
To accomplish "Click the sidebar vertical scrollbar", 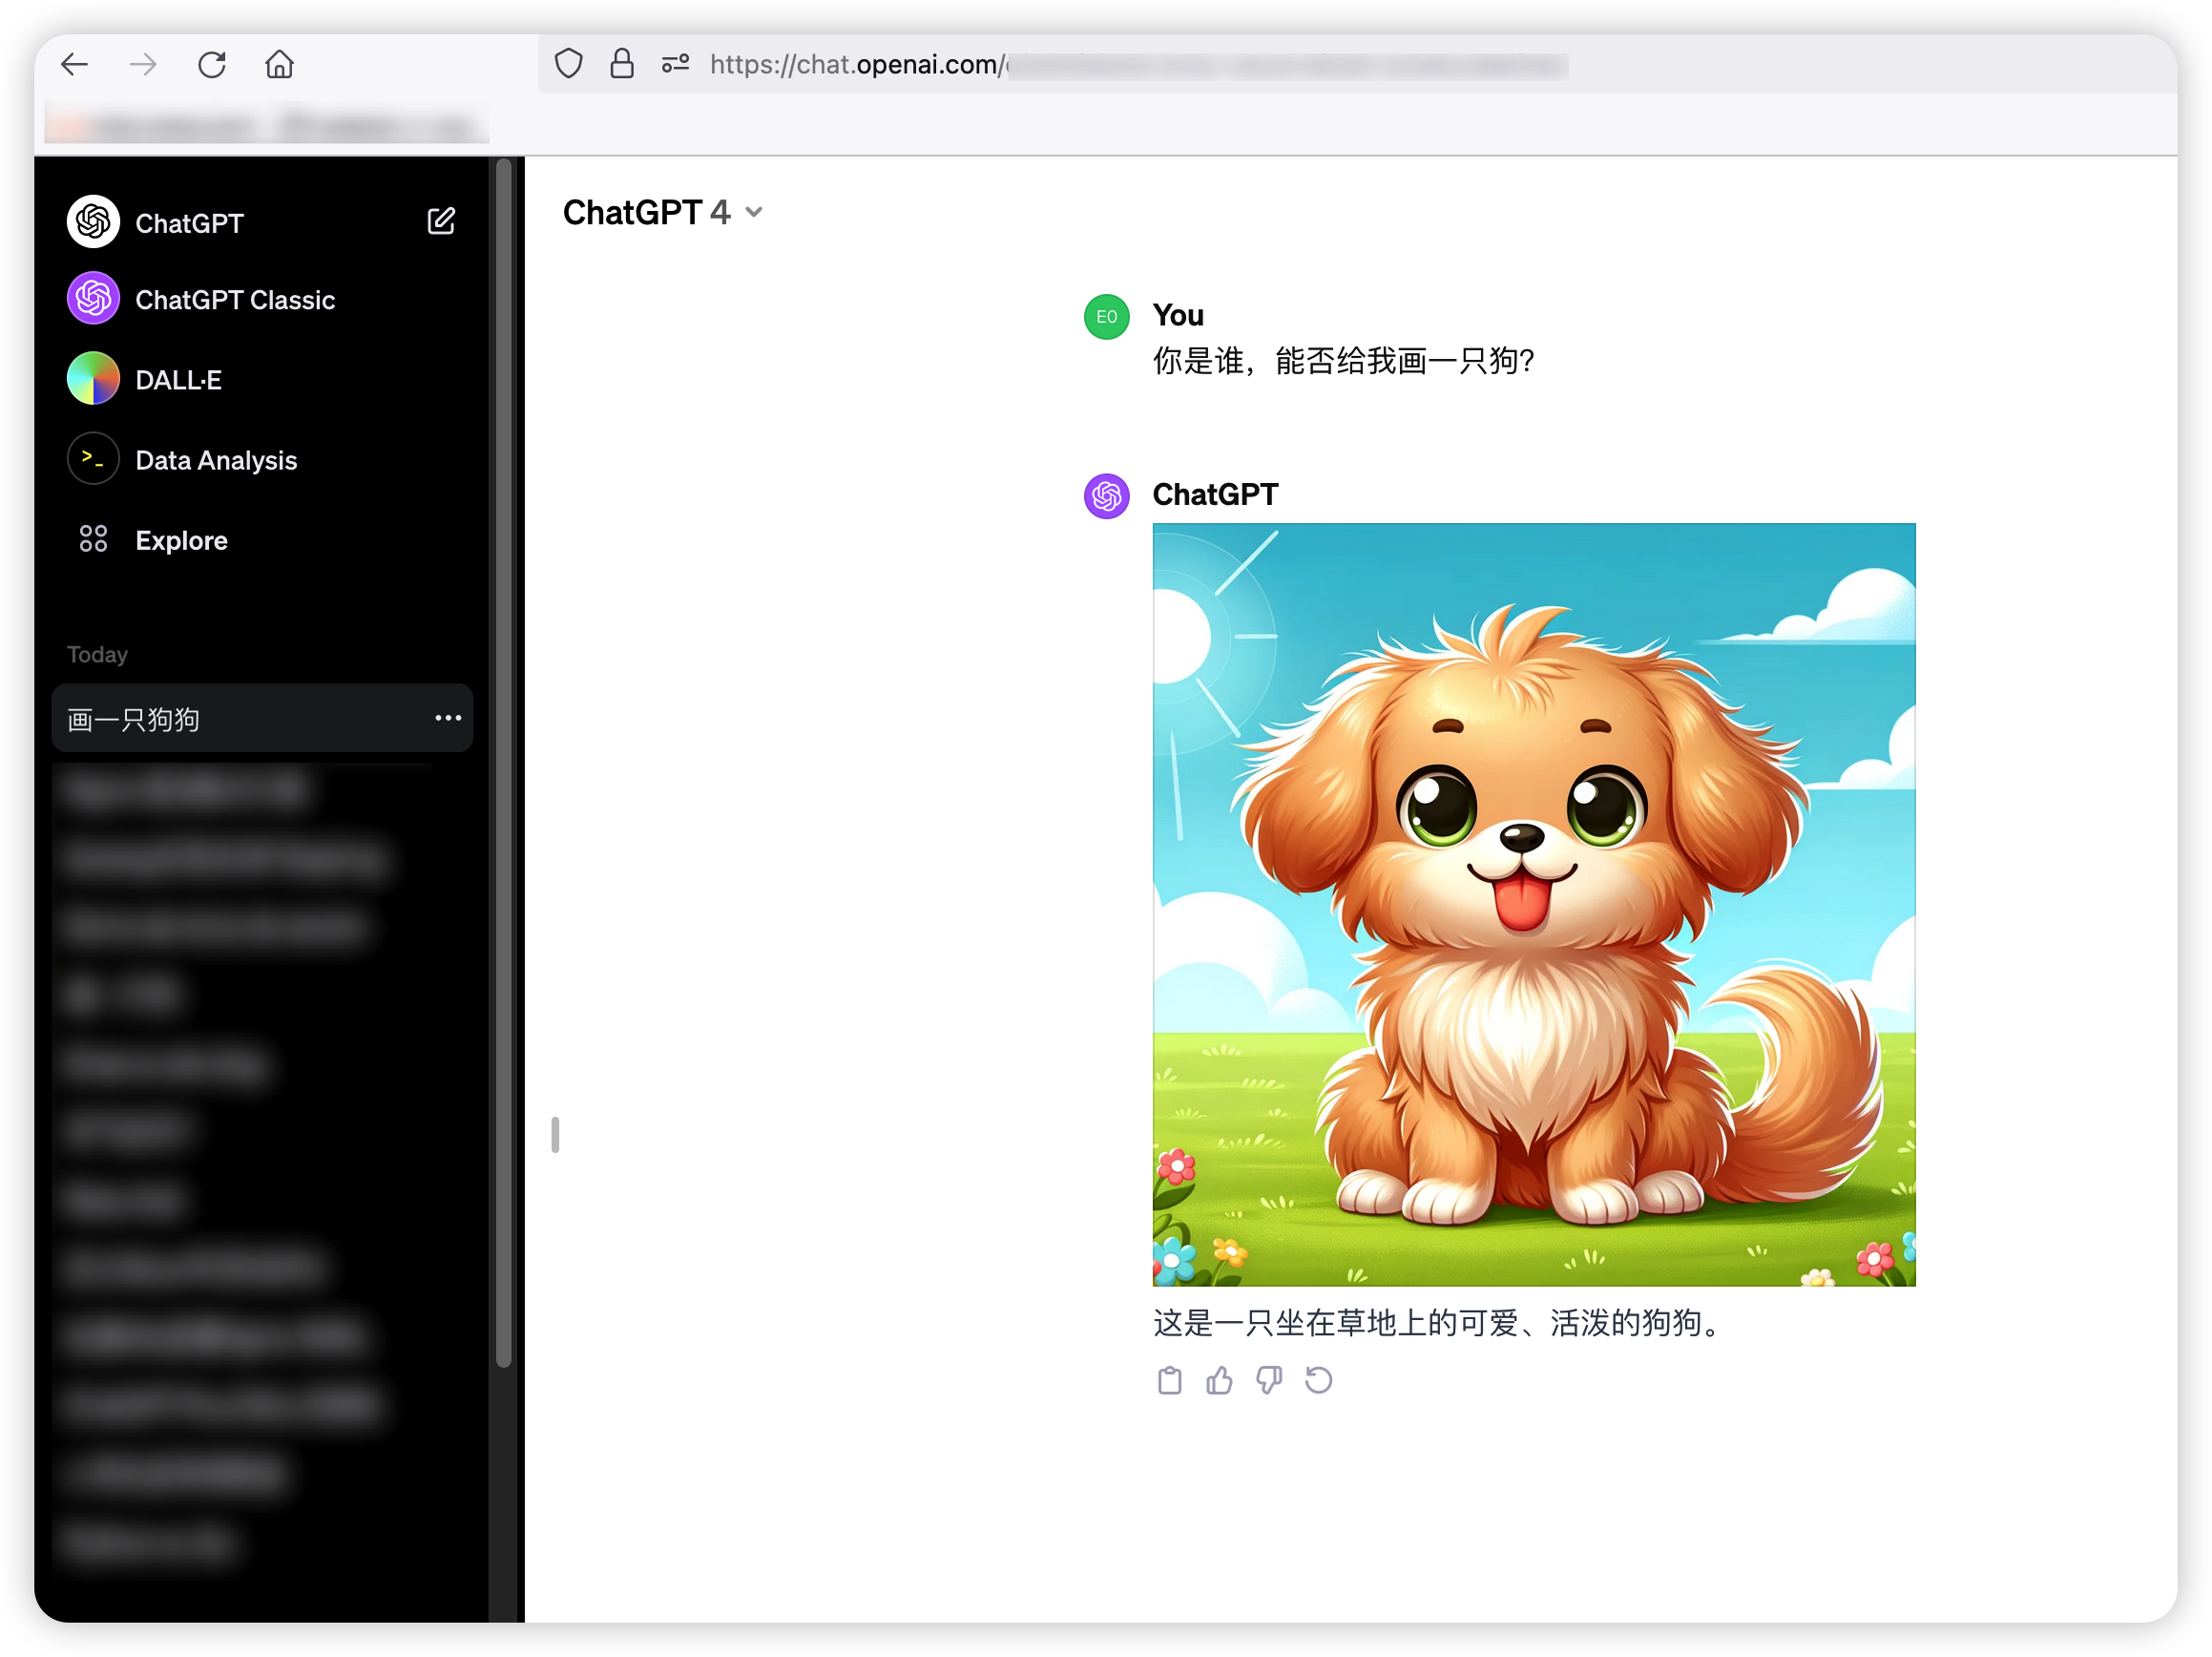I will (x=504, y=760).
